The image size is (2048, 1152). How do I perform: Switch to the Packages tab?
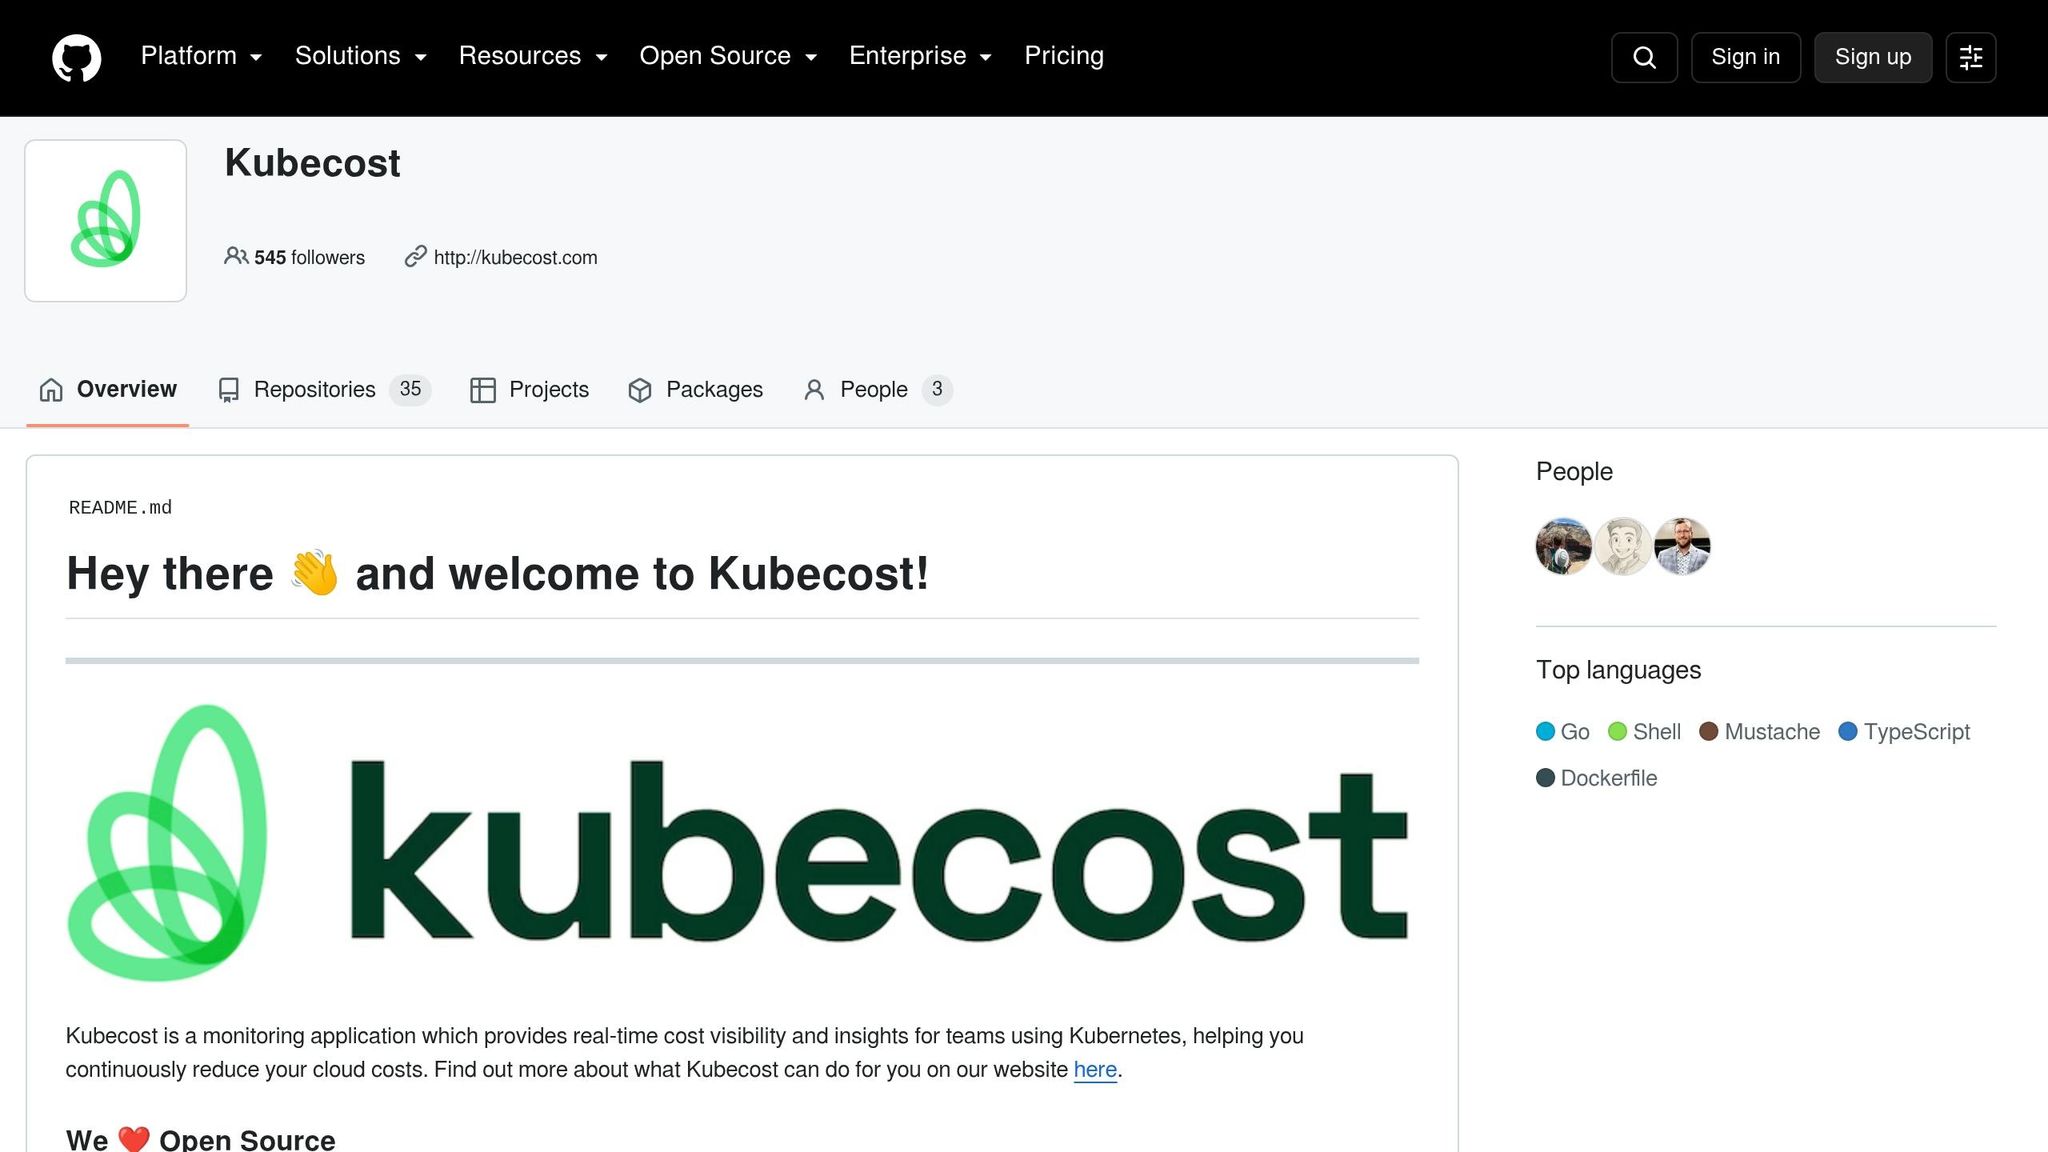point(695,390)
